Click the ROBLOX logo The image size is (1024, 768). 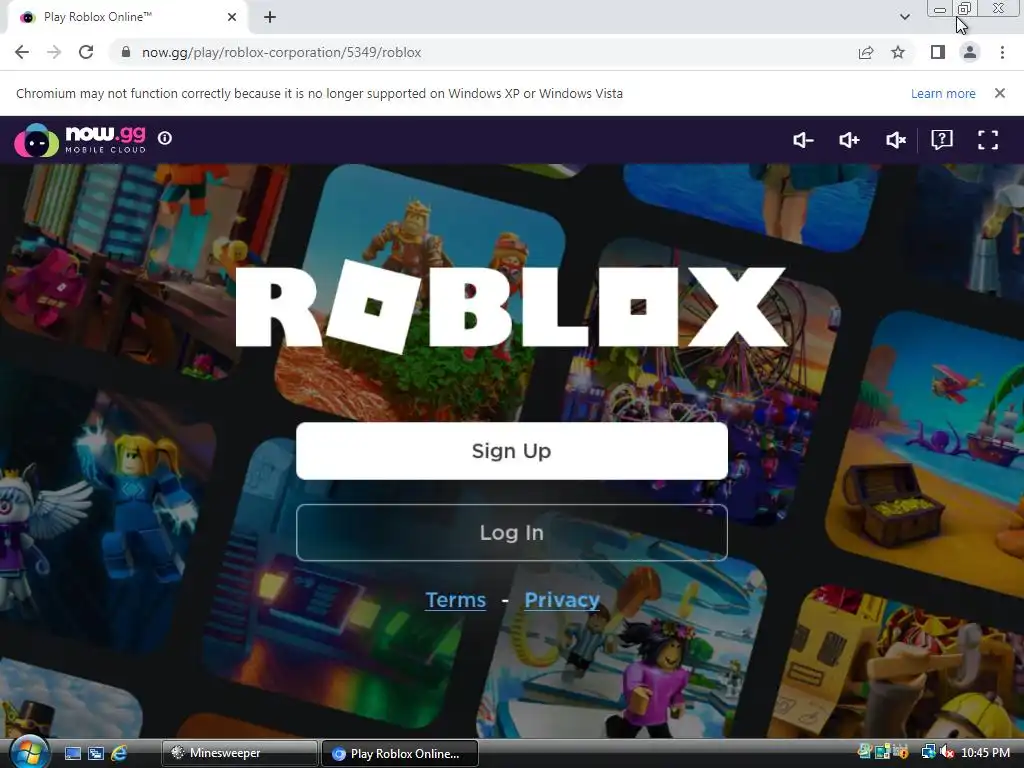pos(511,306)
